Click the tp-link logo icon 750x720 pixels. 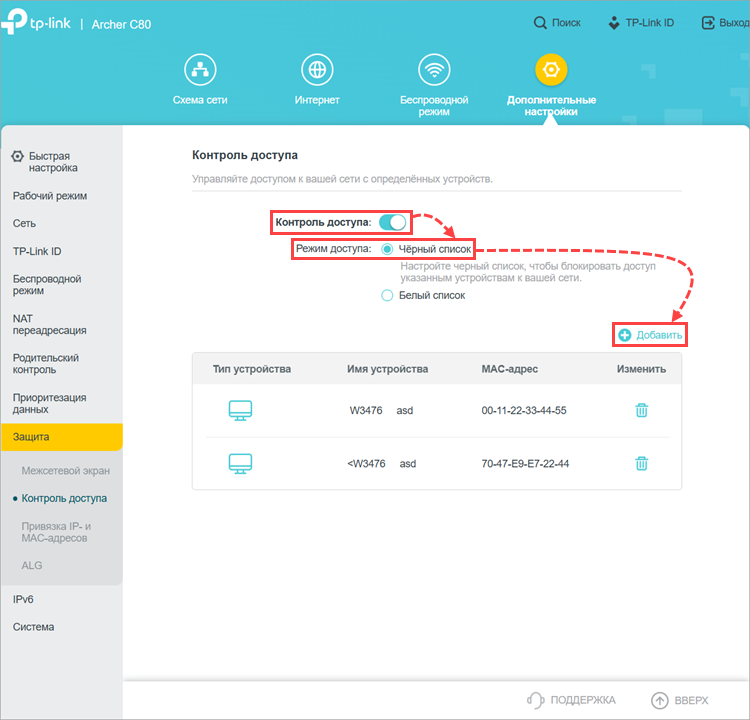(14, 22)
